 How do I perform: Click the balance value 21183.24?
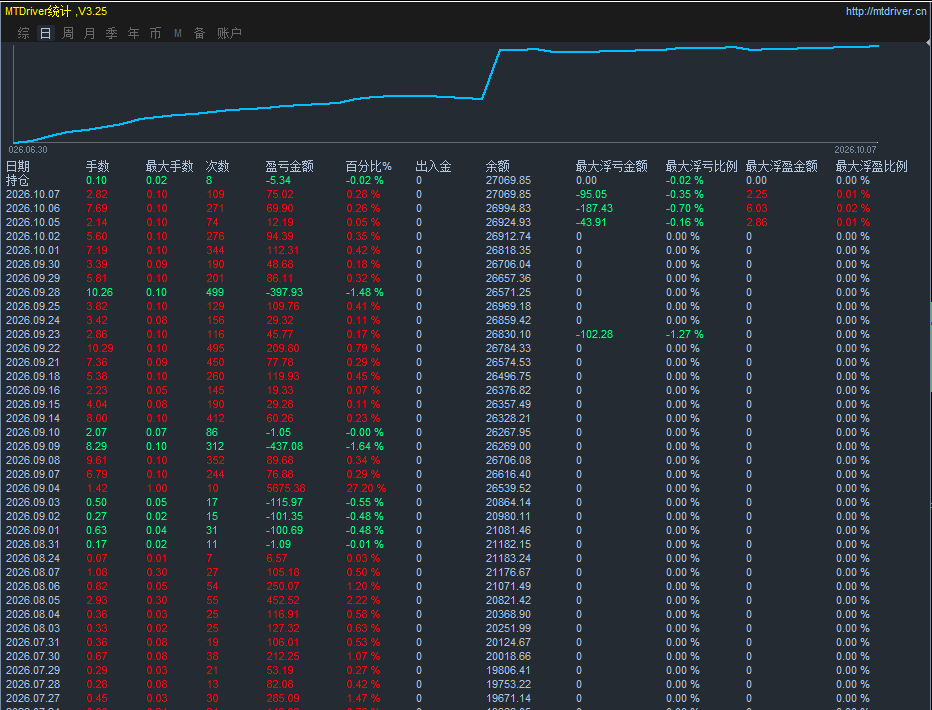pos(508,558)
